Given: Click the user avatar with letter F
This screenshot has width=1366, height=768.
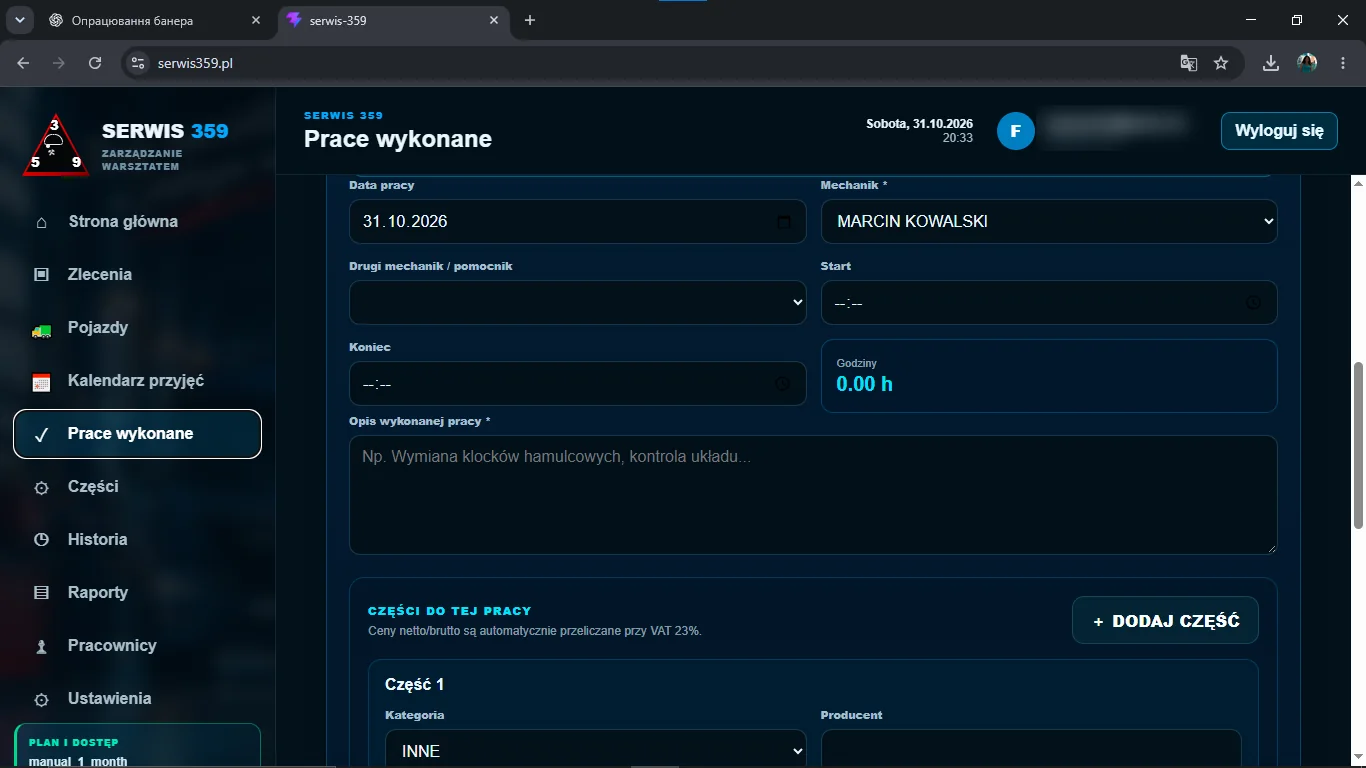Looking at the screenshot, I should (x=1015, y=131).
